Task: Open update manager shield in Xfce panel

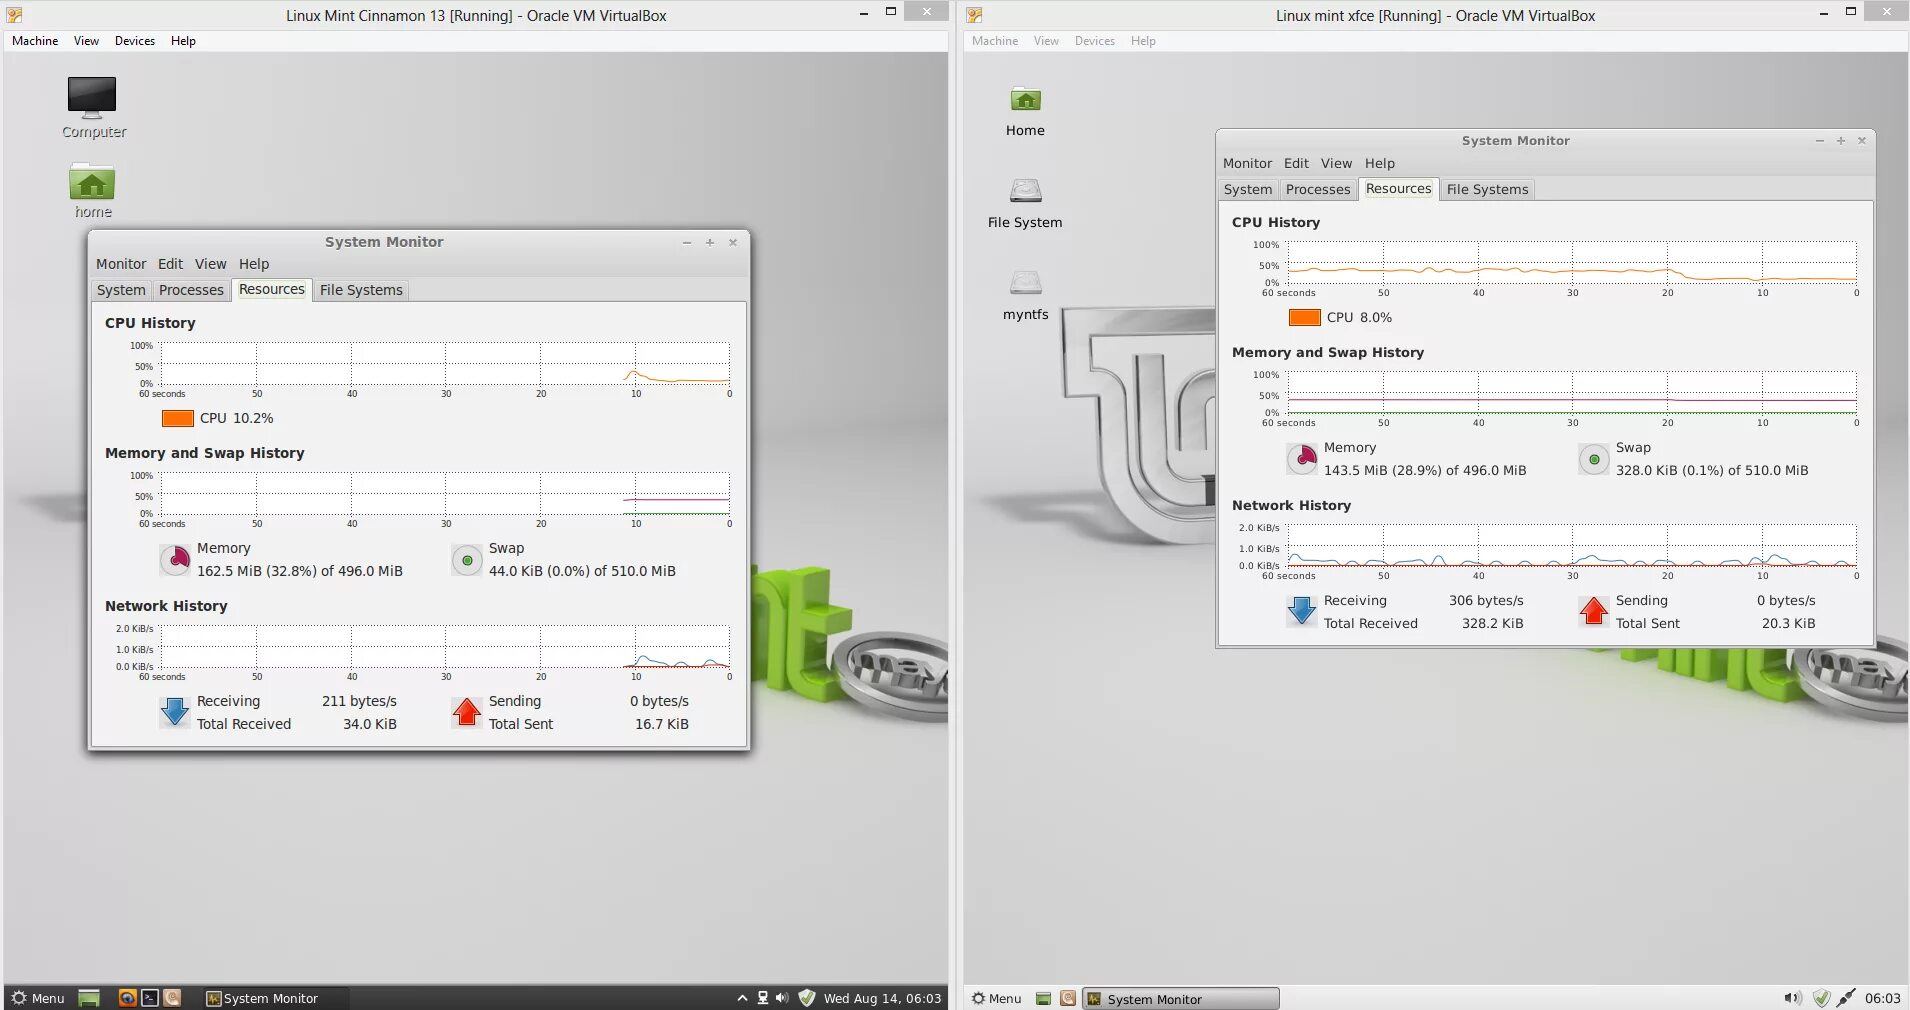Action: tap(1821, 998)
